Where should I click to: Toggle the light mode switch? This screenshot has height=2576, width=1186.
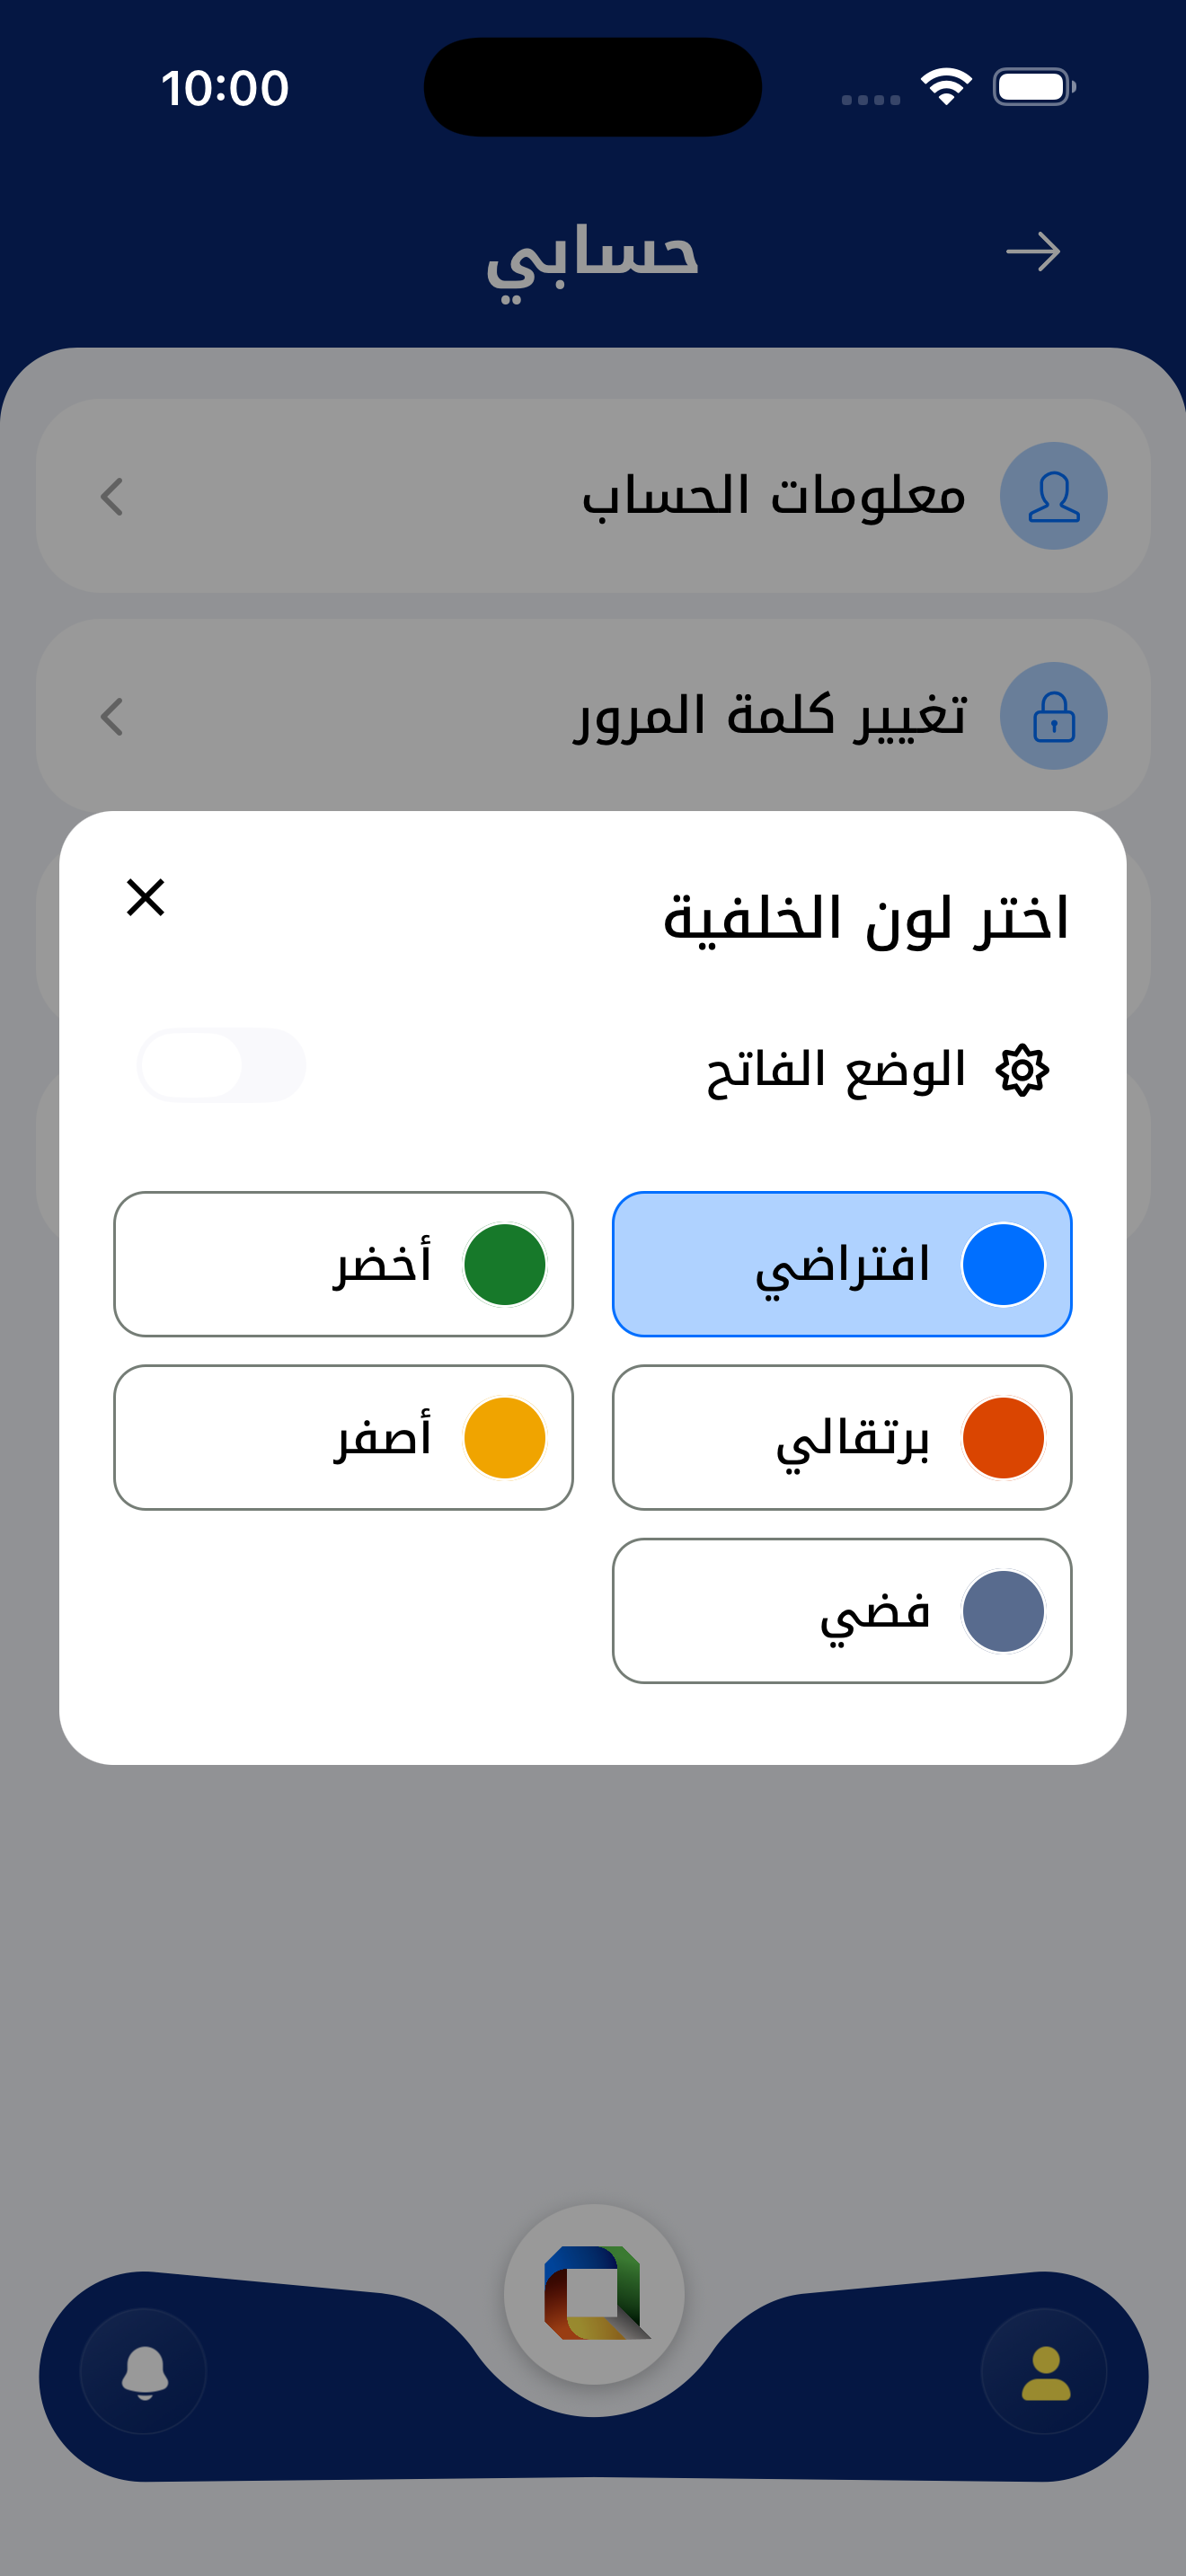(221, 1066)
